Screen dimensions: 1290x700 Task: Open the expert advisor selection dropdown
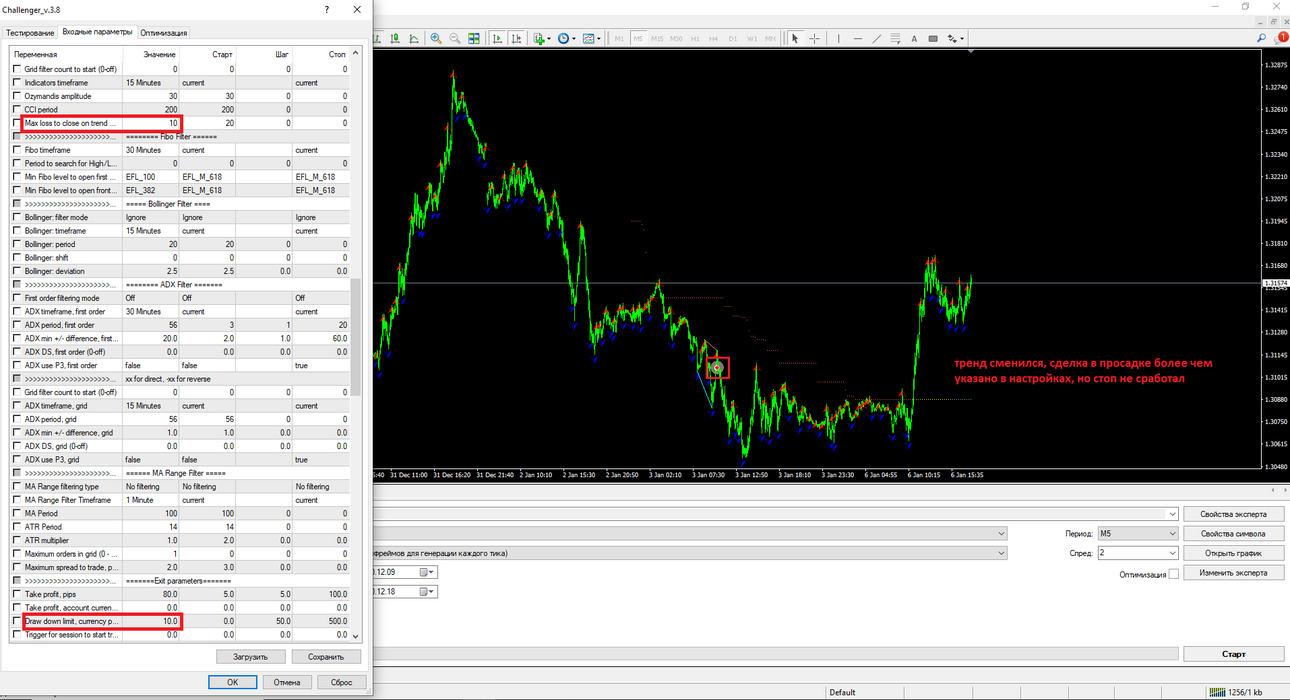[1171, 514]
